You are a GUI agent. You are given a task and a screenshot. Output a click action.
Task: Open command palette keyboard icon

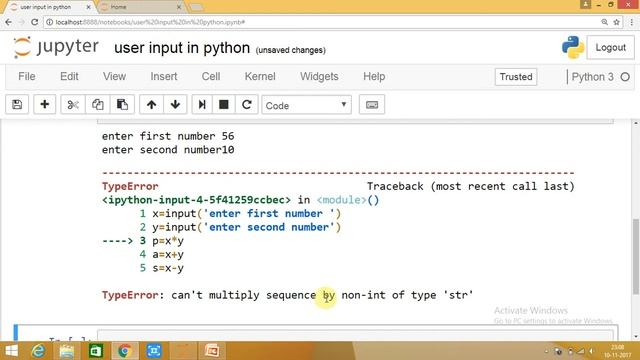point(372,105)
